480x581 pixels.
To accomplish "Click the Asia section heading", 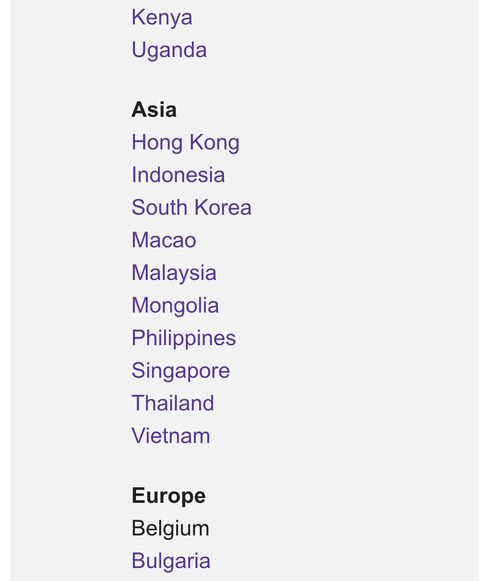I will [x=154, y=110].
